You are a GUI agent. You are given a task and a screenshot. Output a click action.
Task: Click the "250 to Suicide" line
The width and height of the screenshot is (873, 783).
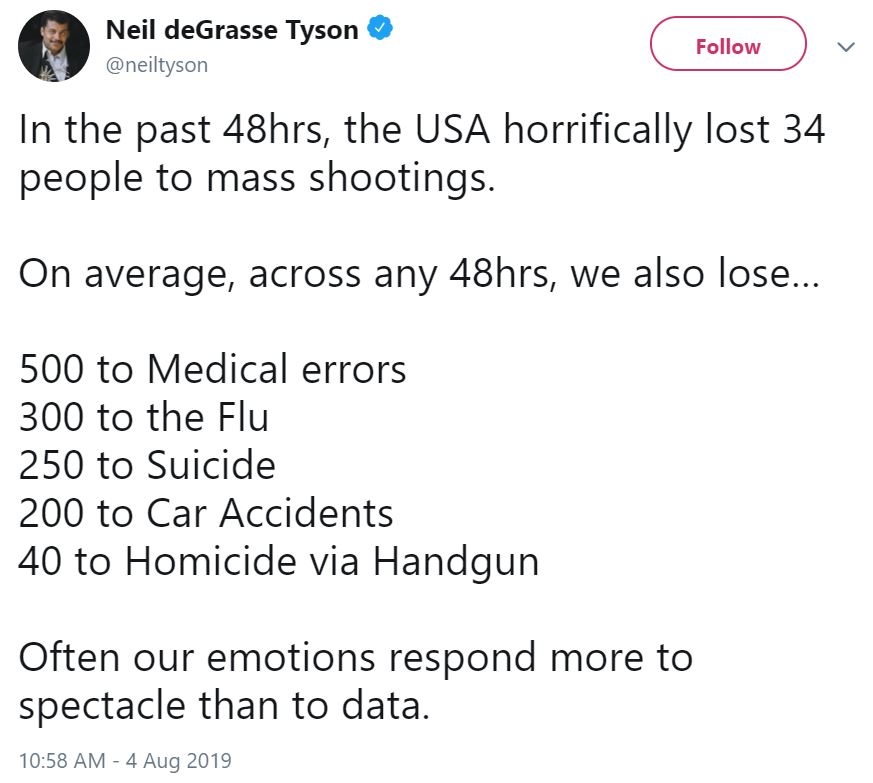click(147, 466)
